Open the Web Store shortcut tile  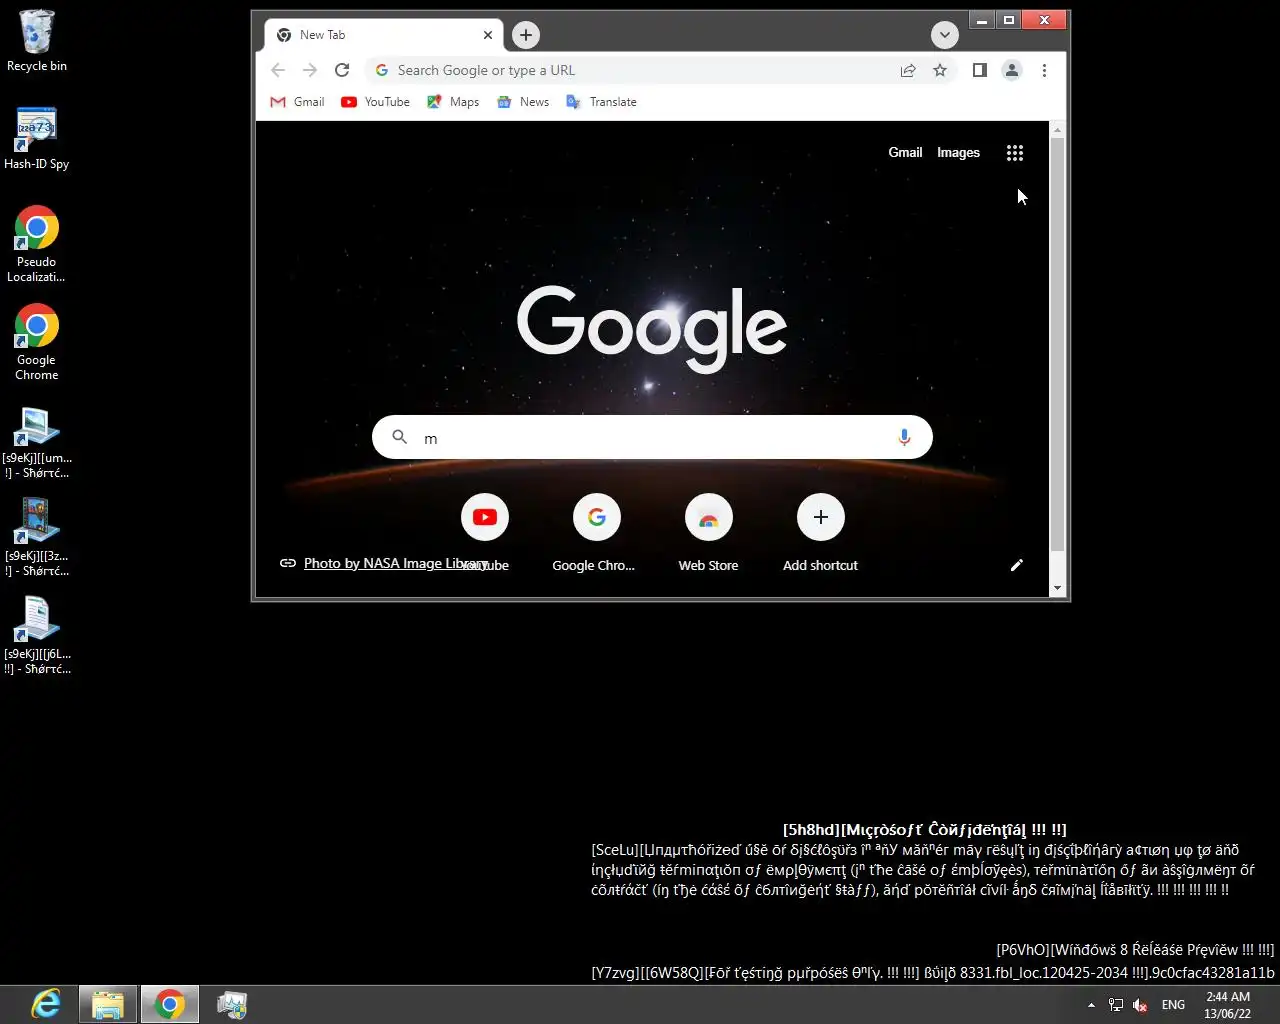tap(708, 532)
